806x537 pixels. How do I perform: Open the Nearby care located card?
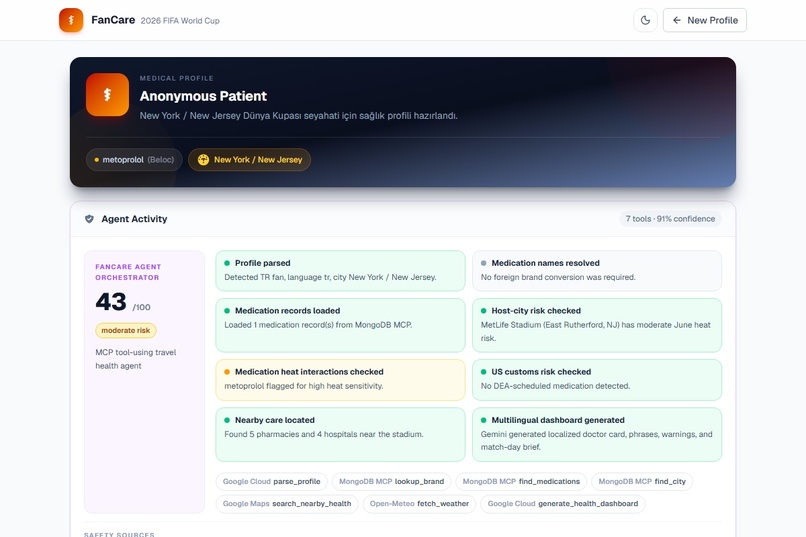point(340,434)
